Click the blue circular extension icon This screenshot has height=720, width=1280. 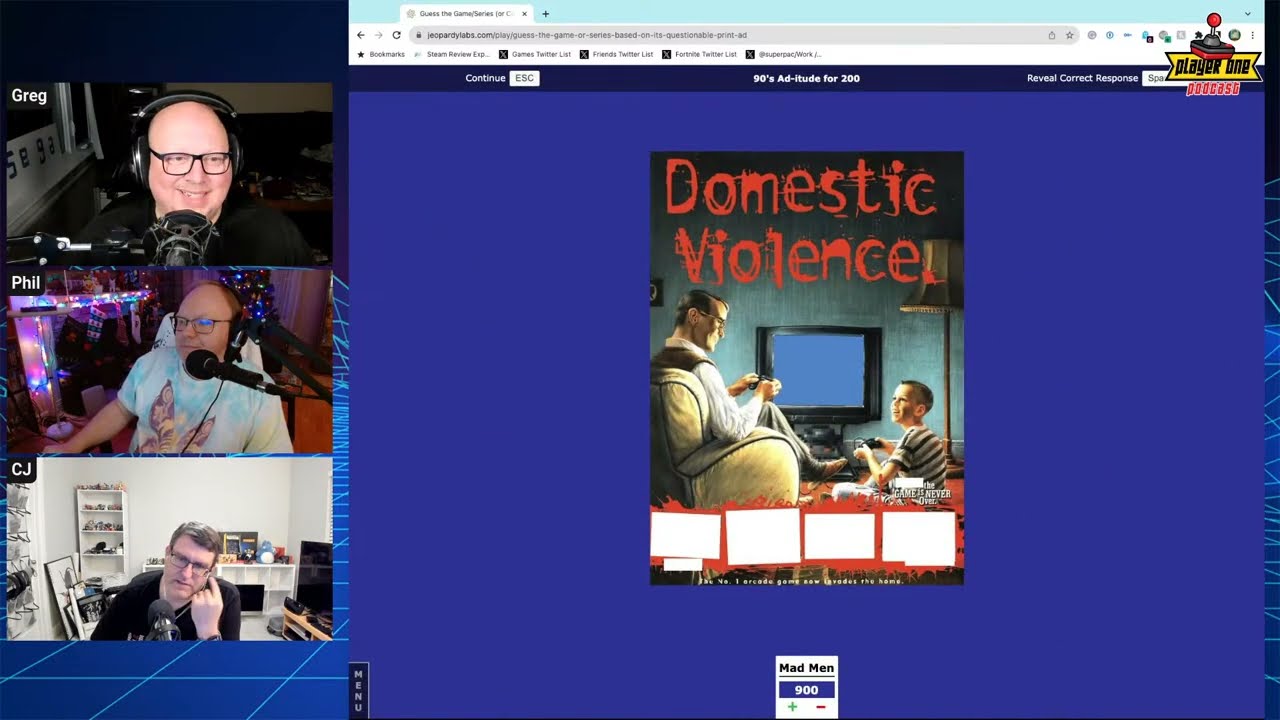point(1110,35)
